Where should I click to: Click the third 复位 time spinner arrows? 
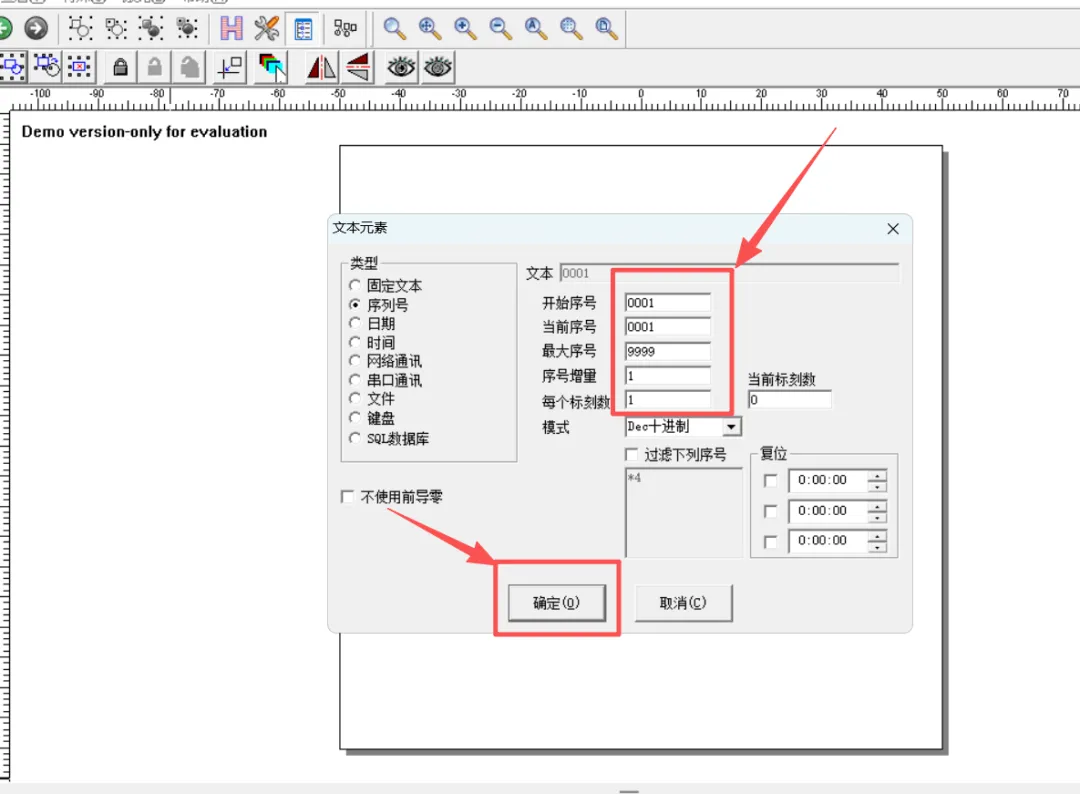point(877,541)
